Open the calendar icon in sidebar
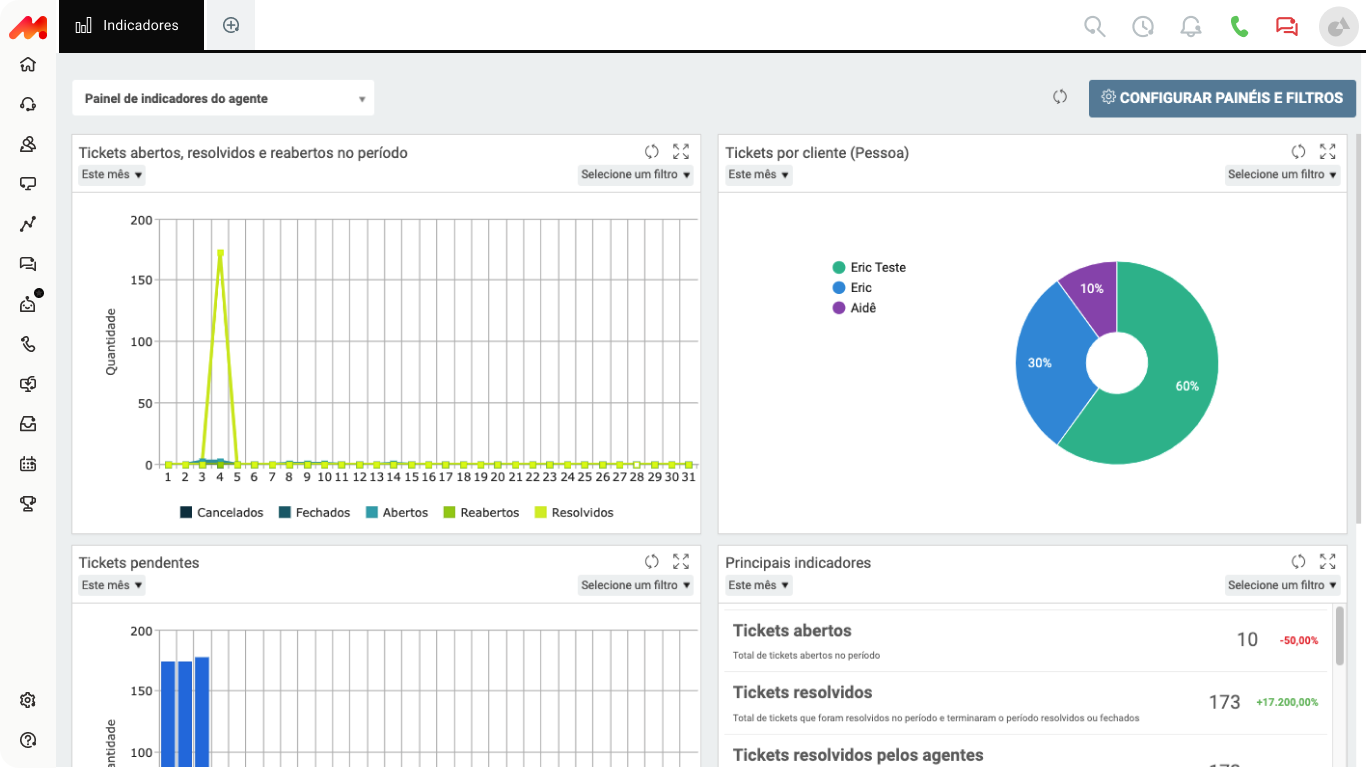The image size is (1366, 768). click(x=28, y=464)
